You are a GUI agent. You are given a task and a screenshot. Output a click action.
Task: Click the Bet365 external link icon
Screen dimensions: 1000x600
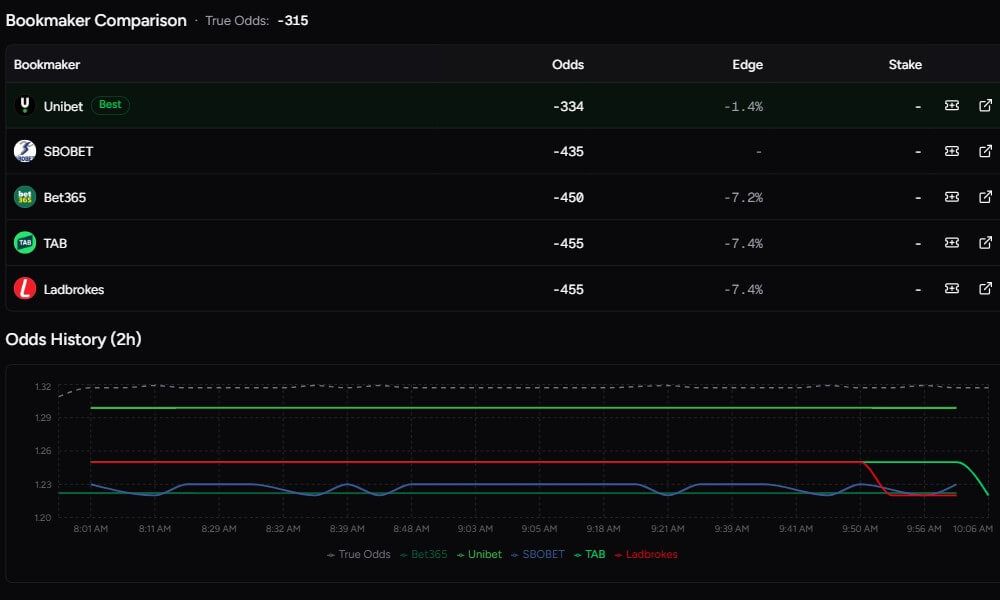[x=986, y=197]
